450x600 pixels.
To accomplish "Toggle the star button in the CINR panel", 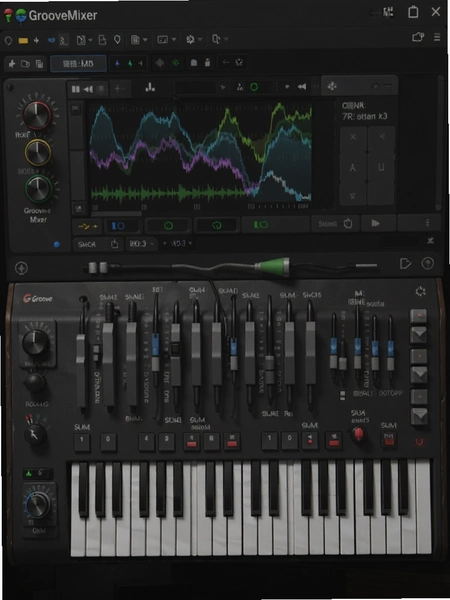I will click(353, 196).
